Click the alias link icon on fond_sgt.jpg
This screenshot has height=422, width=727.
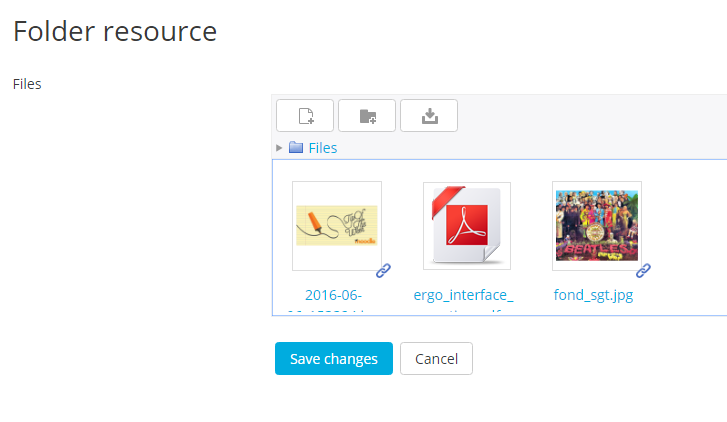tap(643, 270)
